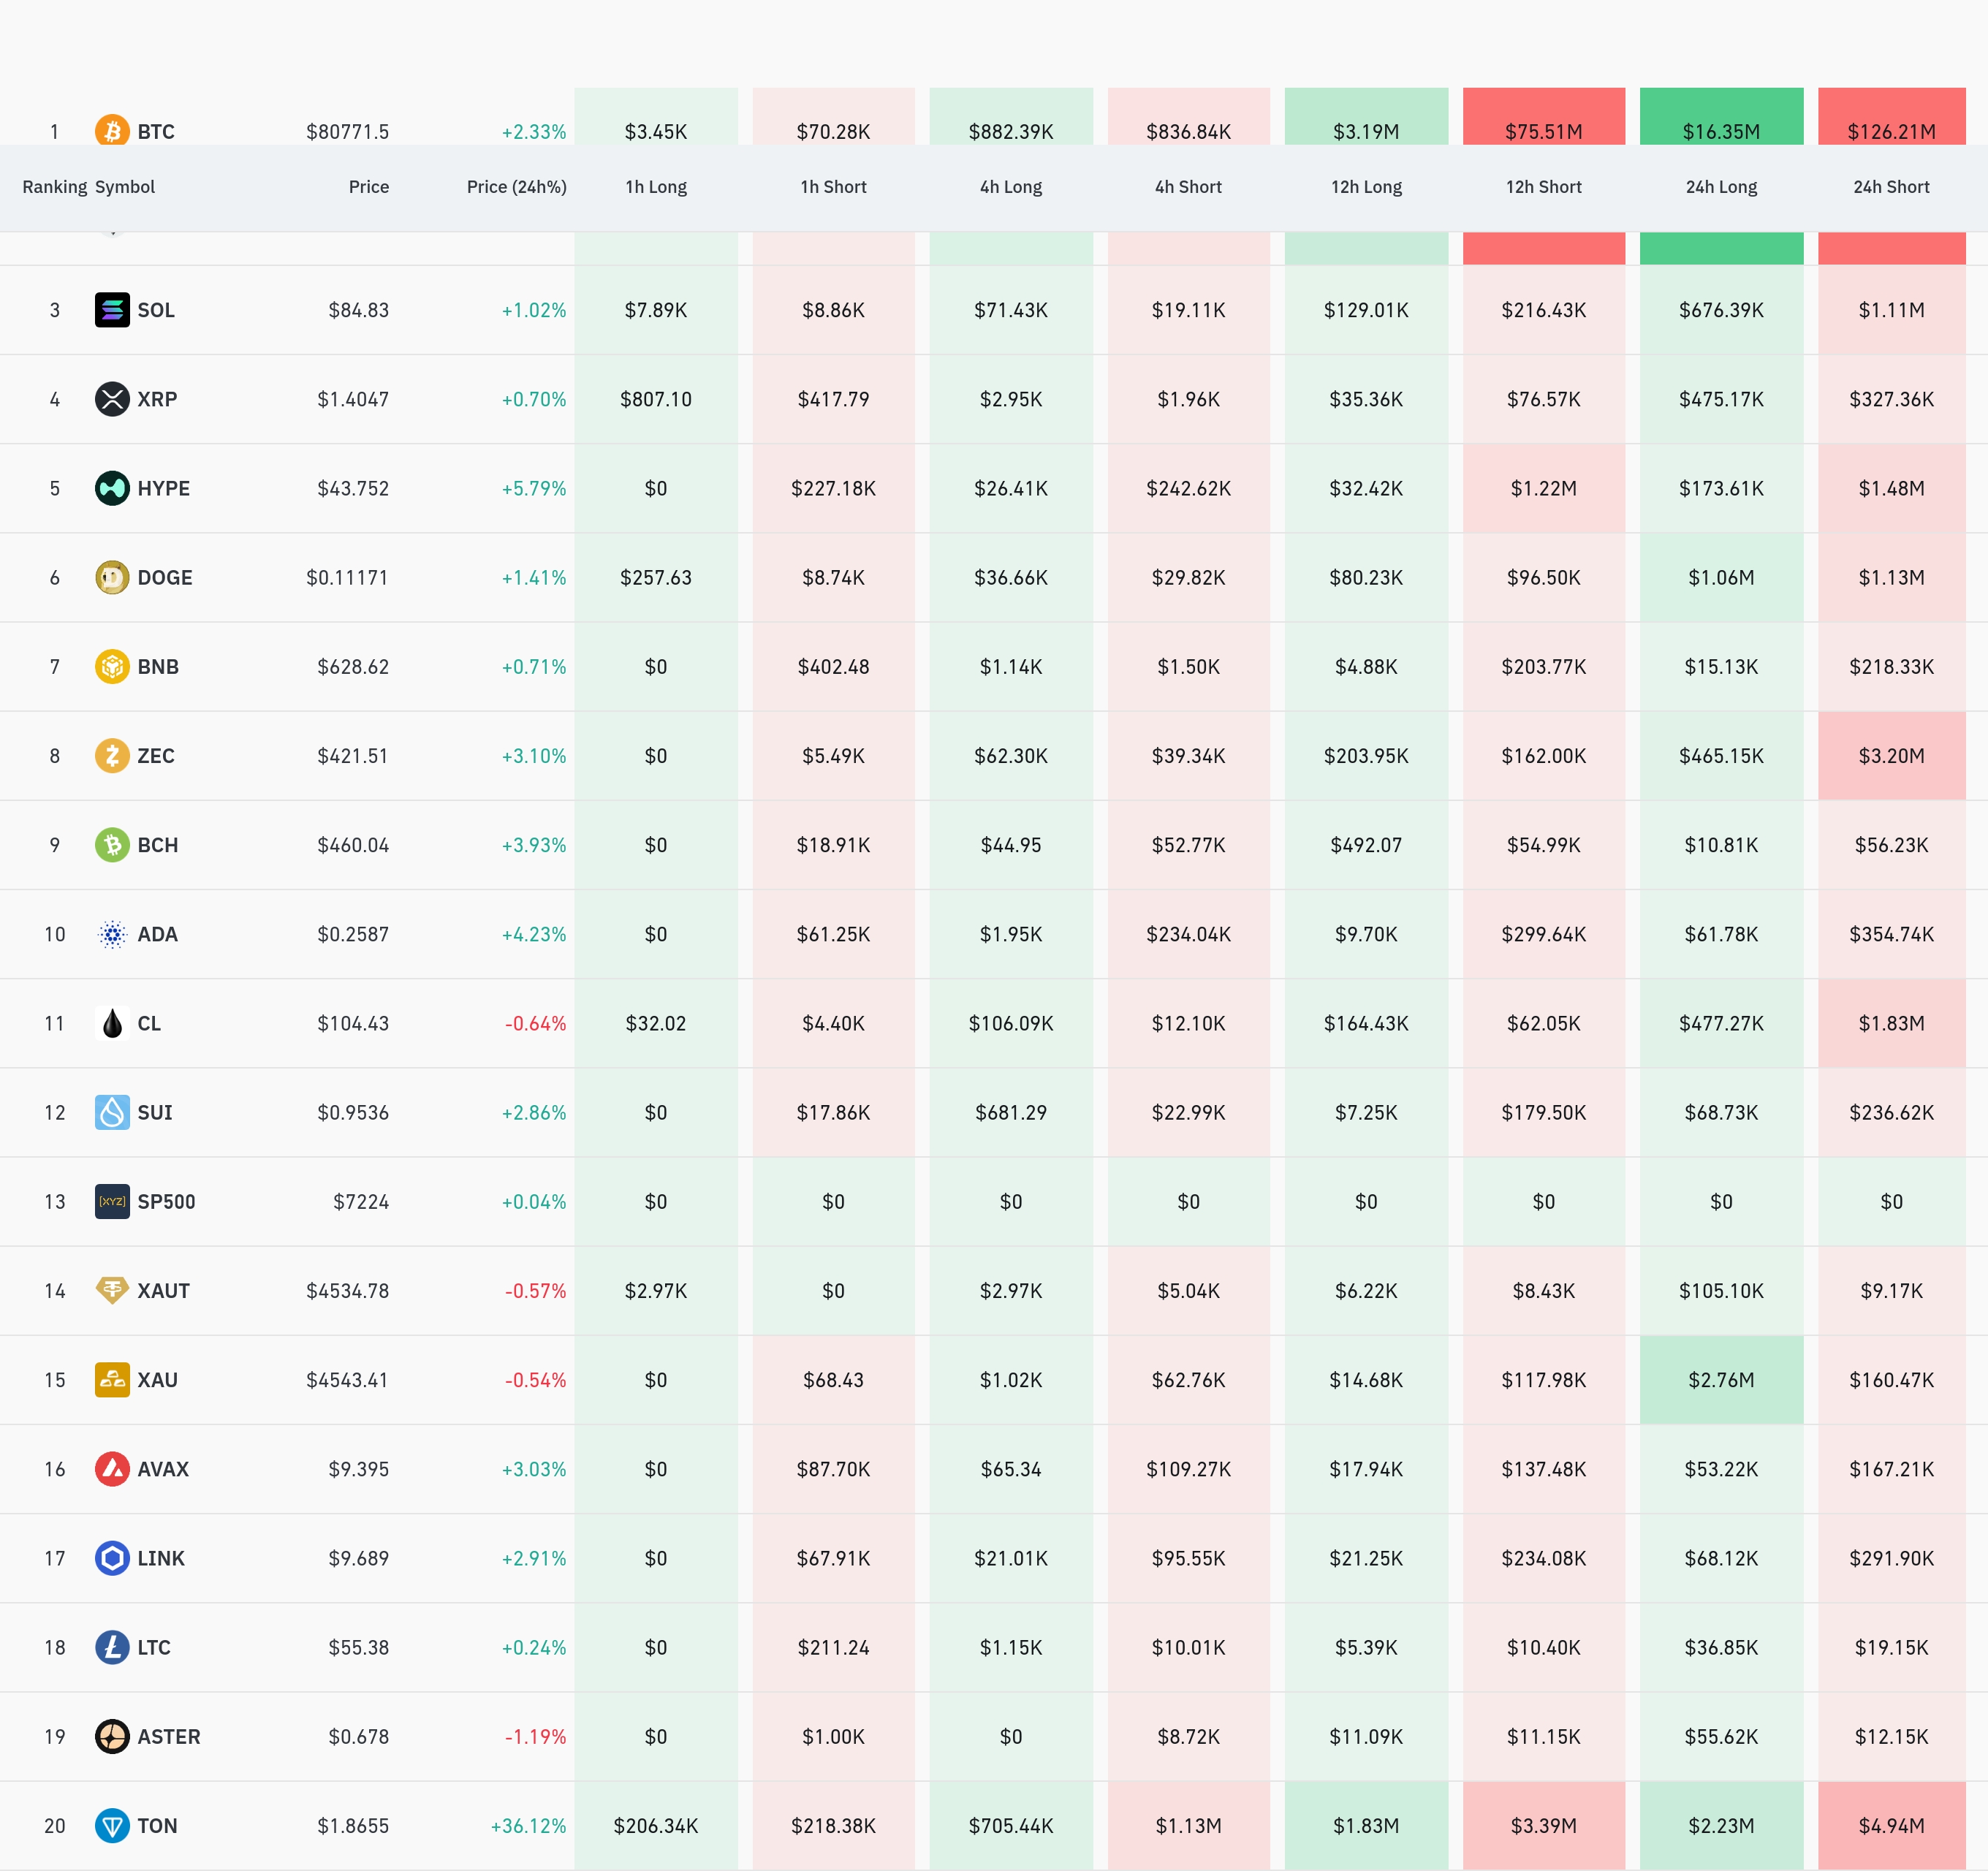Click SUI price $0.9536
The height and width of the screenshot is (1871, 1988).
click(x=353, y=1112)
